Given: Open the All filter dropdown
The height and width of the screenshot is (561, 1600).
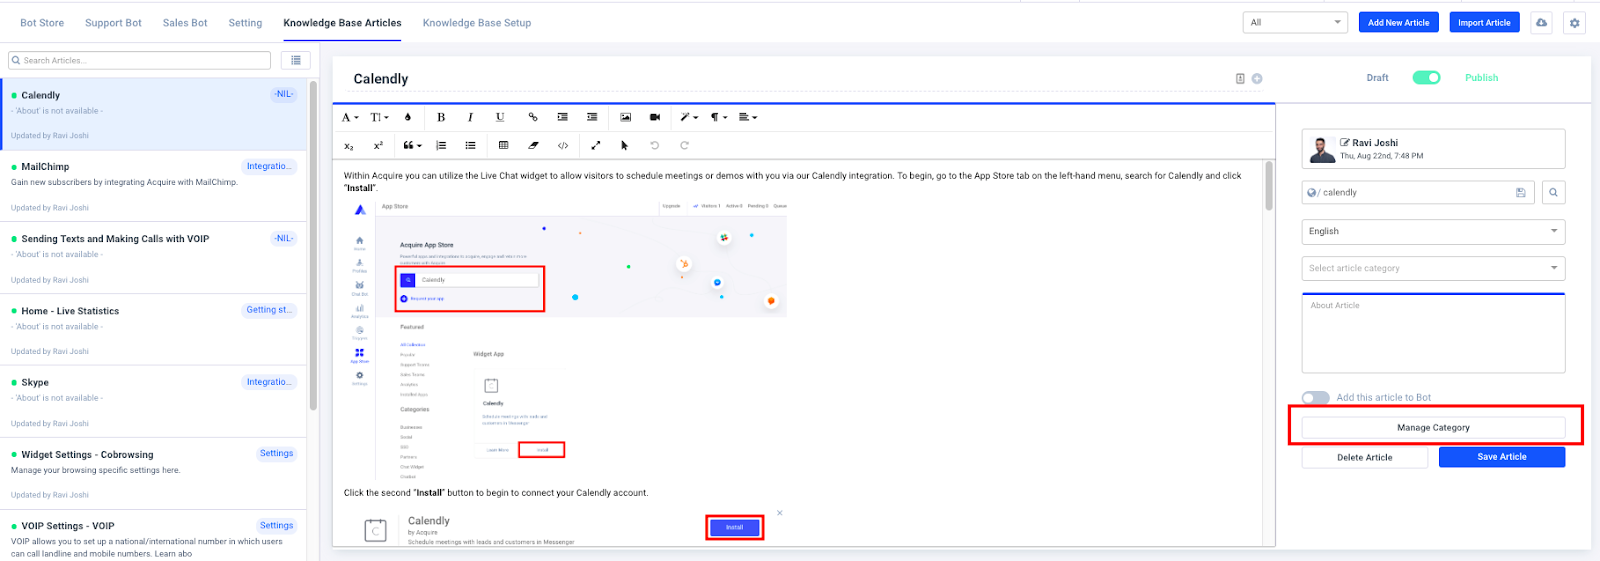Looking at the screenshot, I should tap(1295, 22).
